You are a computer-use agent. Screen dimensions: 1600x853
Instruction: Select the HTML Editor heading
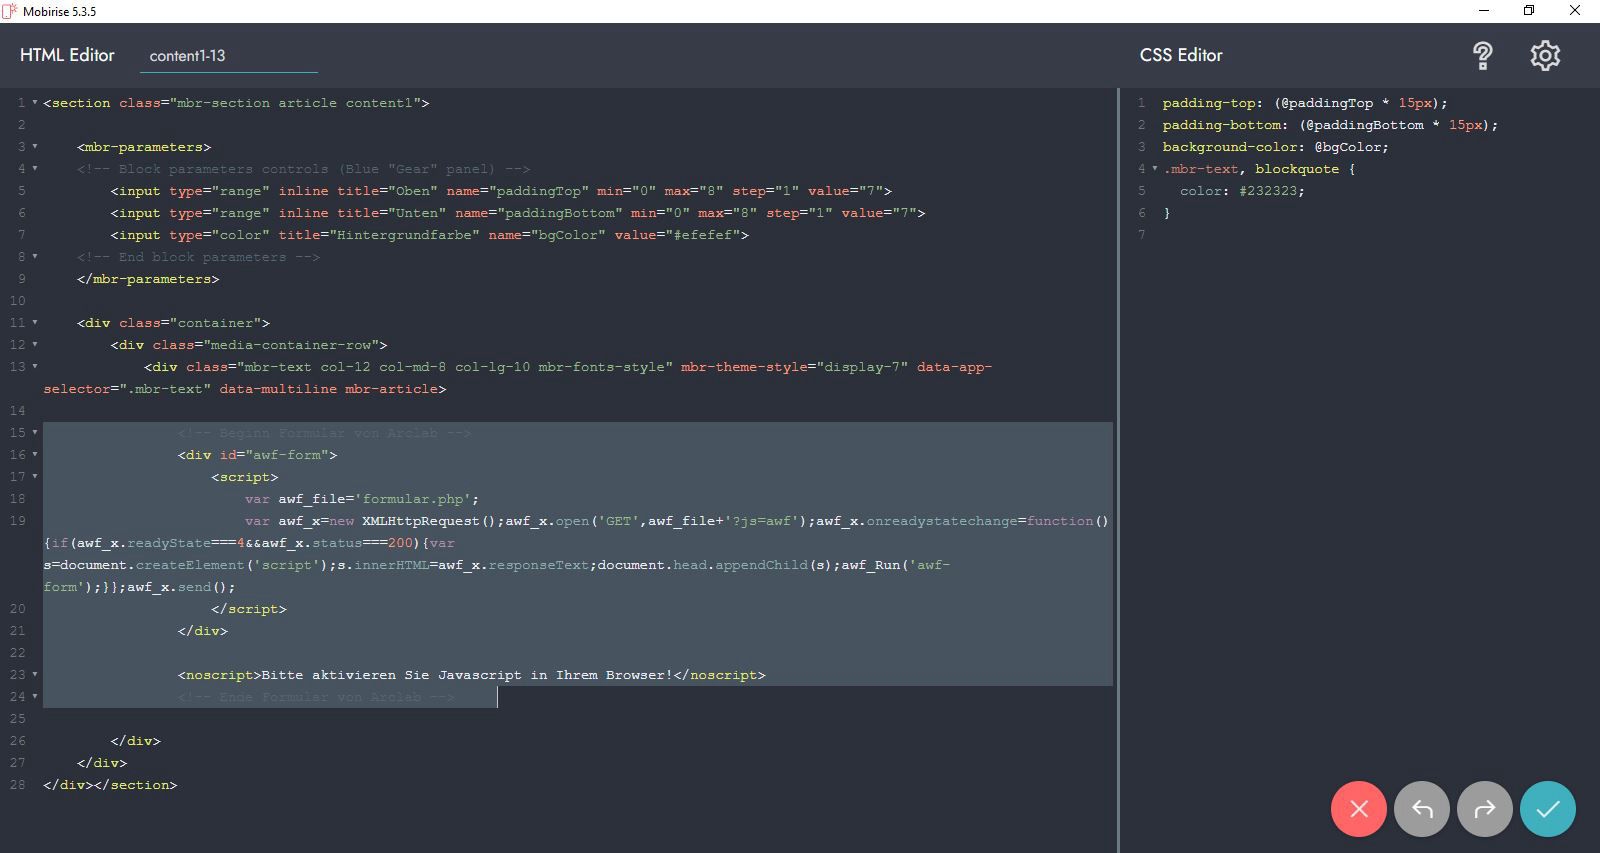(67, 55)
